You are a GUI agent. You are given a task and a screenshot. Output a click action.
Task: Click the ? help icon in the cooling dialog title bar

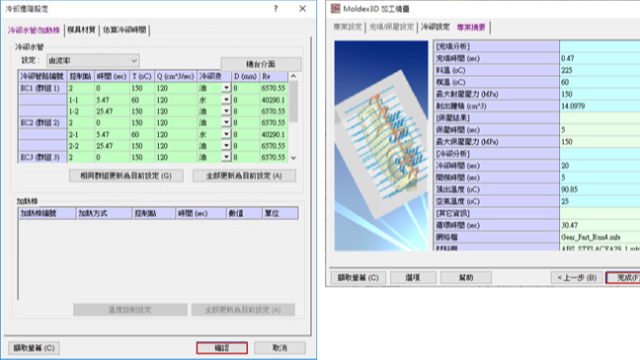pyautogui.click(x=276, y=9)
